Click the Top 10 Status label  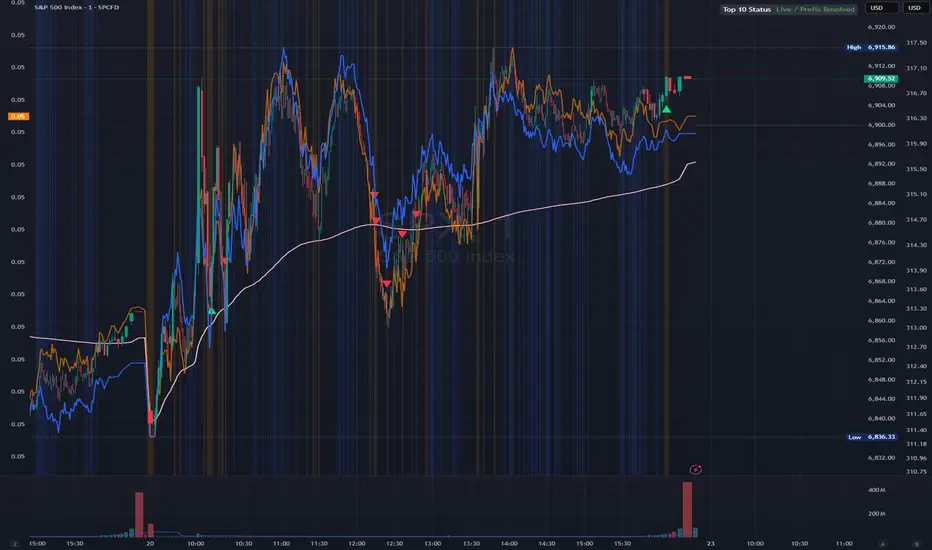(x=747, y=10)
